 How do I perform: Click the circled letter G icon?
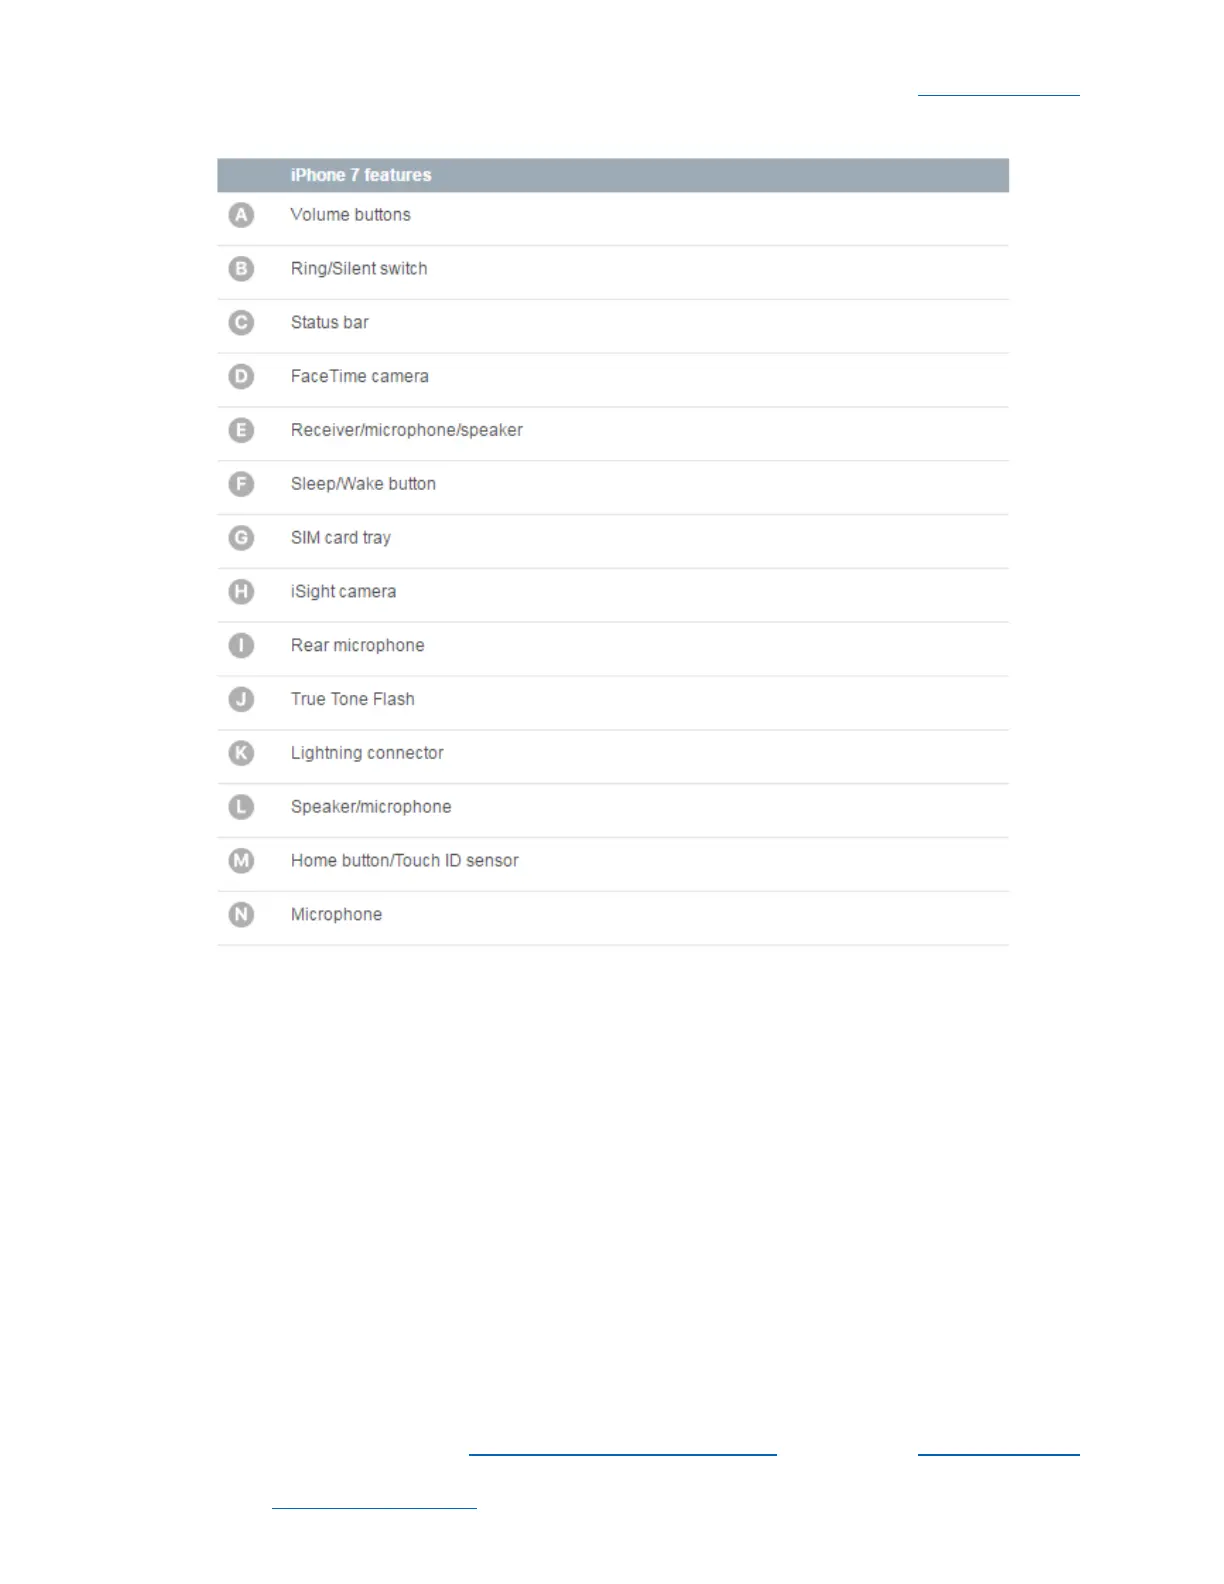coord(241,538)
